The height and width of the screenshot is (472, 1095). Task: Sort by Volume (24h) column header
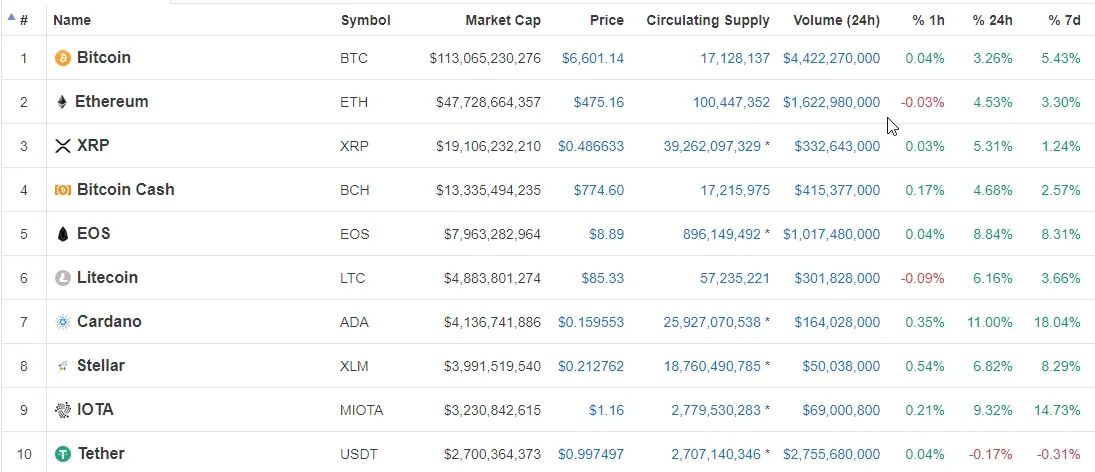tap(836, 20)
